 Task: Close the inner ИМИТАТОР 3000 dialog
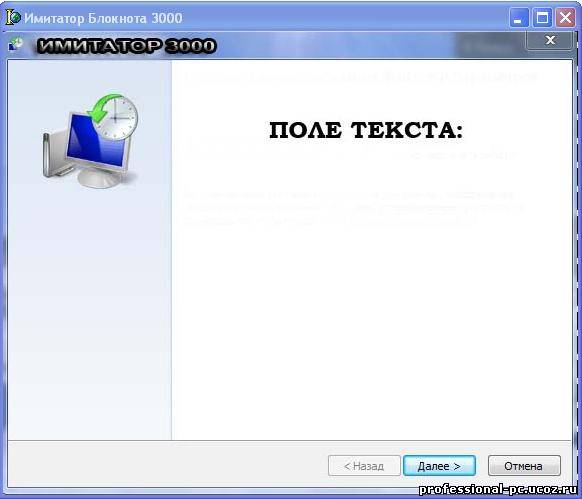pyautogui.click(x=550, y=40)
